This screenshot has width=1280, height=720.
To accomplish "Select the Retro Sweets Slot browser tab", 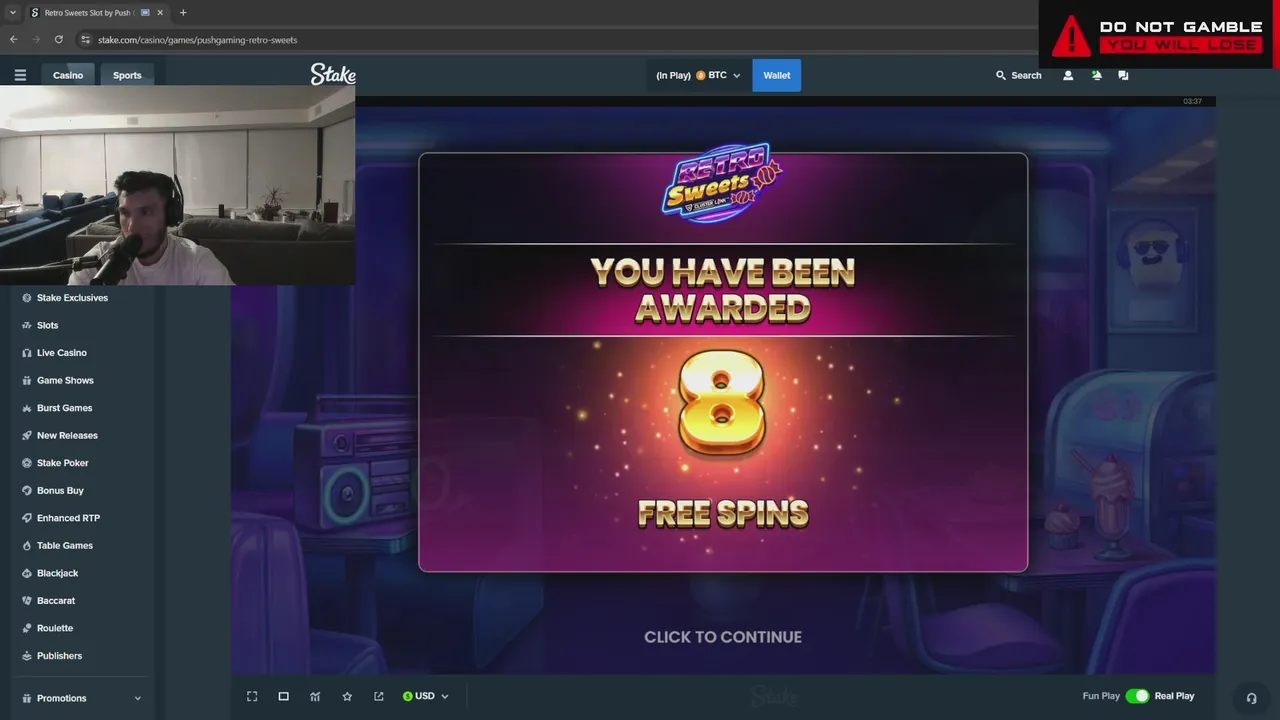I will (x=88, y=13).
